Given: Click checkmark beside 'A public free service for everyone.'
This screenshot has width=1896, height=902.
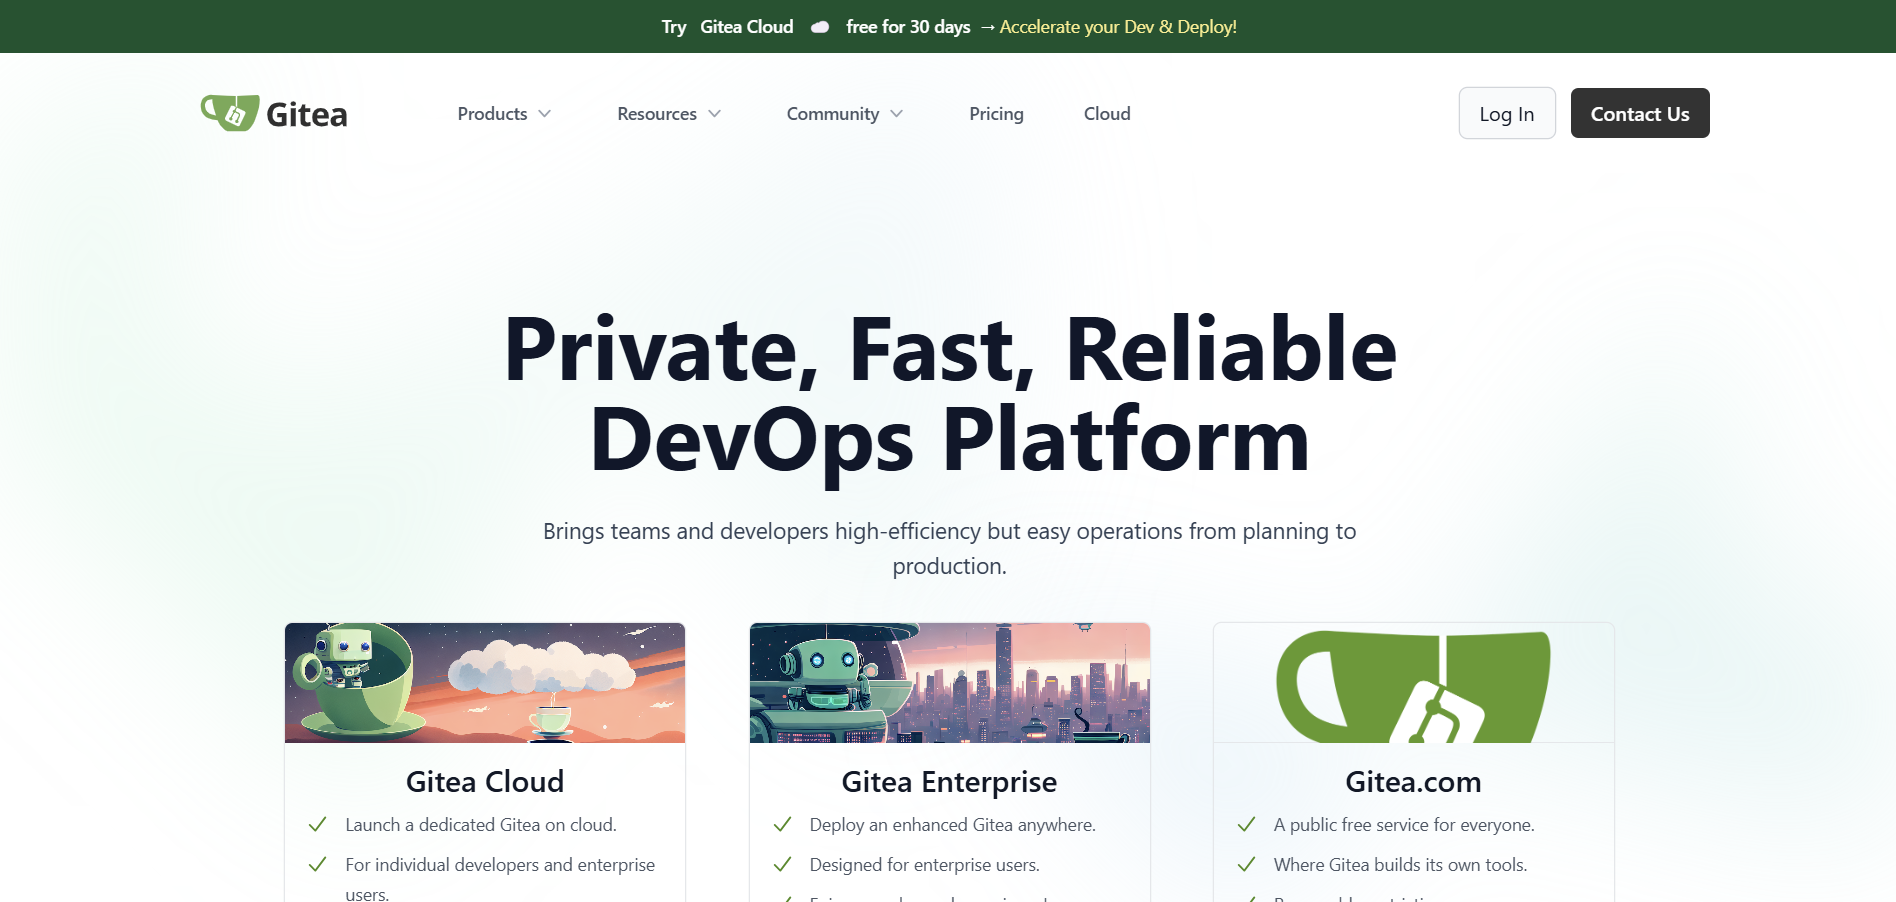Looking at the screenshot, I should (1246, 825).
